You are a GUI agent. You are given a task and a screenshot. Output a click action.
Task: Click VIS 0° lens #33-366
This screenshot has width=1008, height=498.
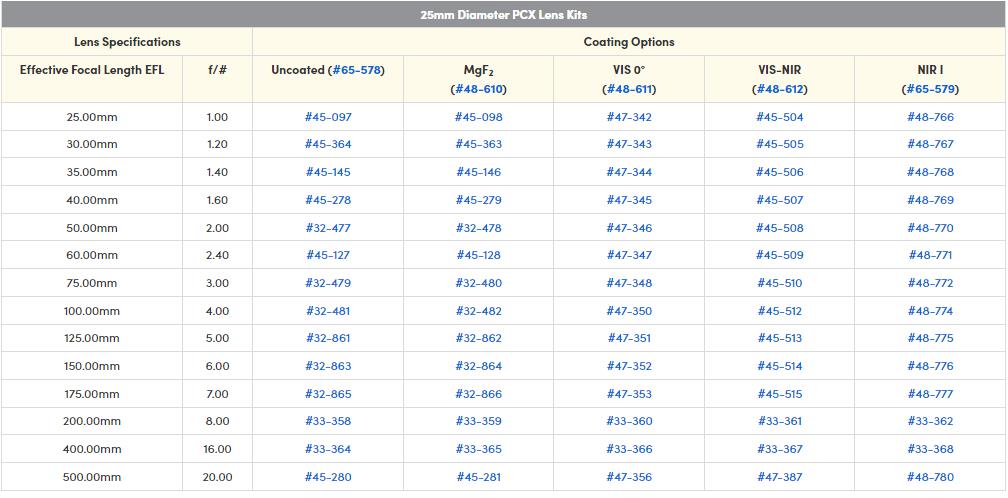(x=629, y=449)
